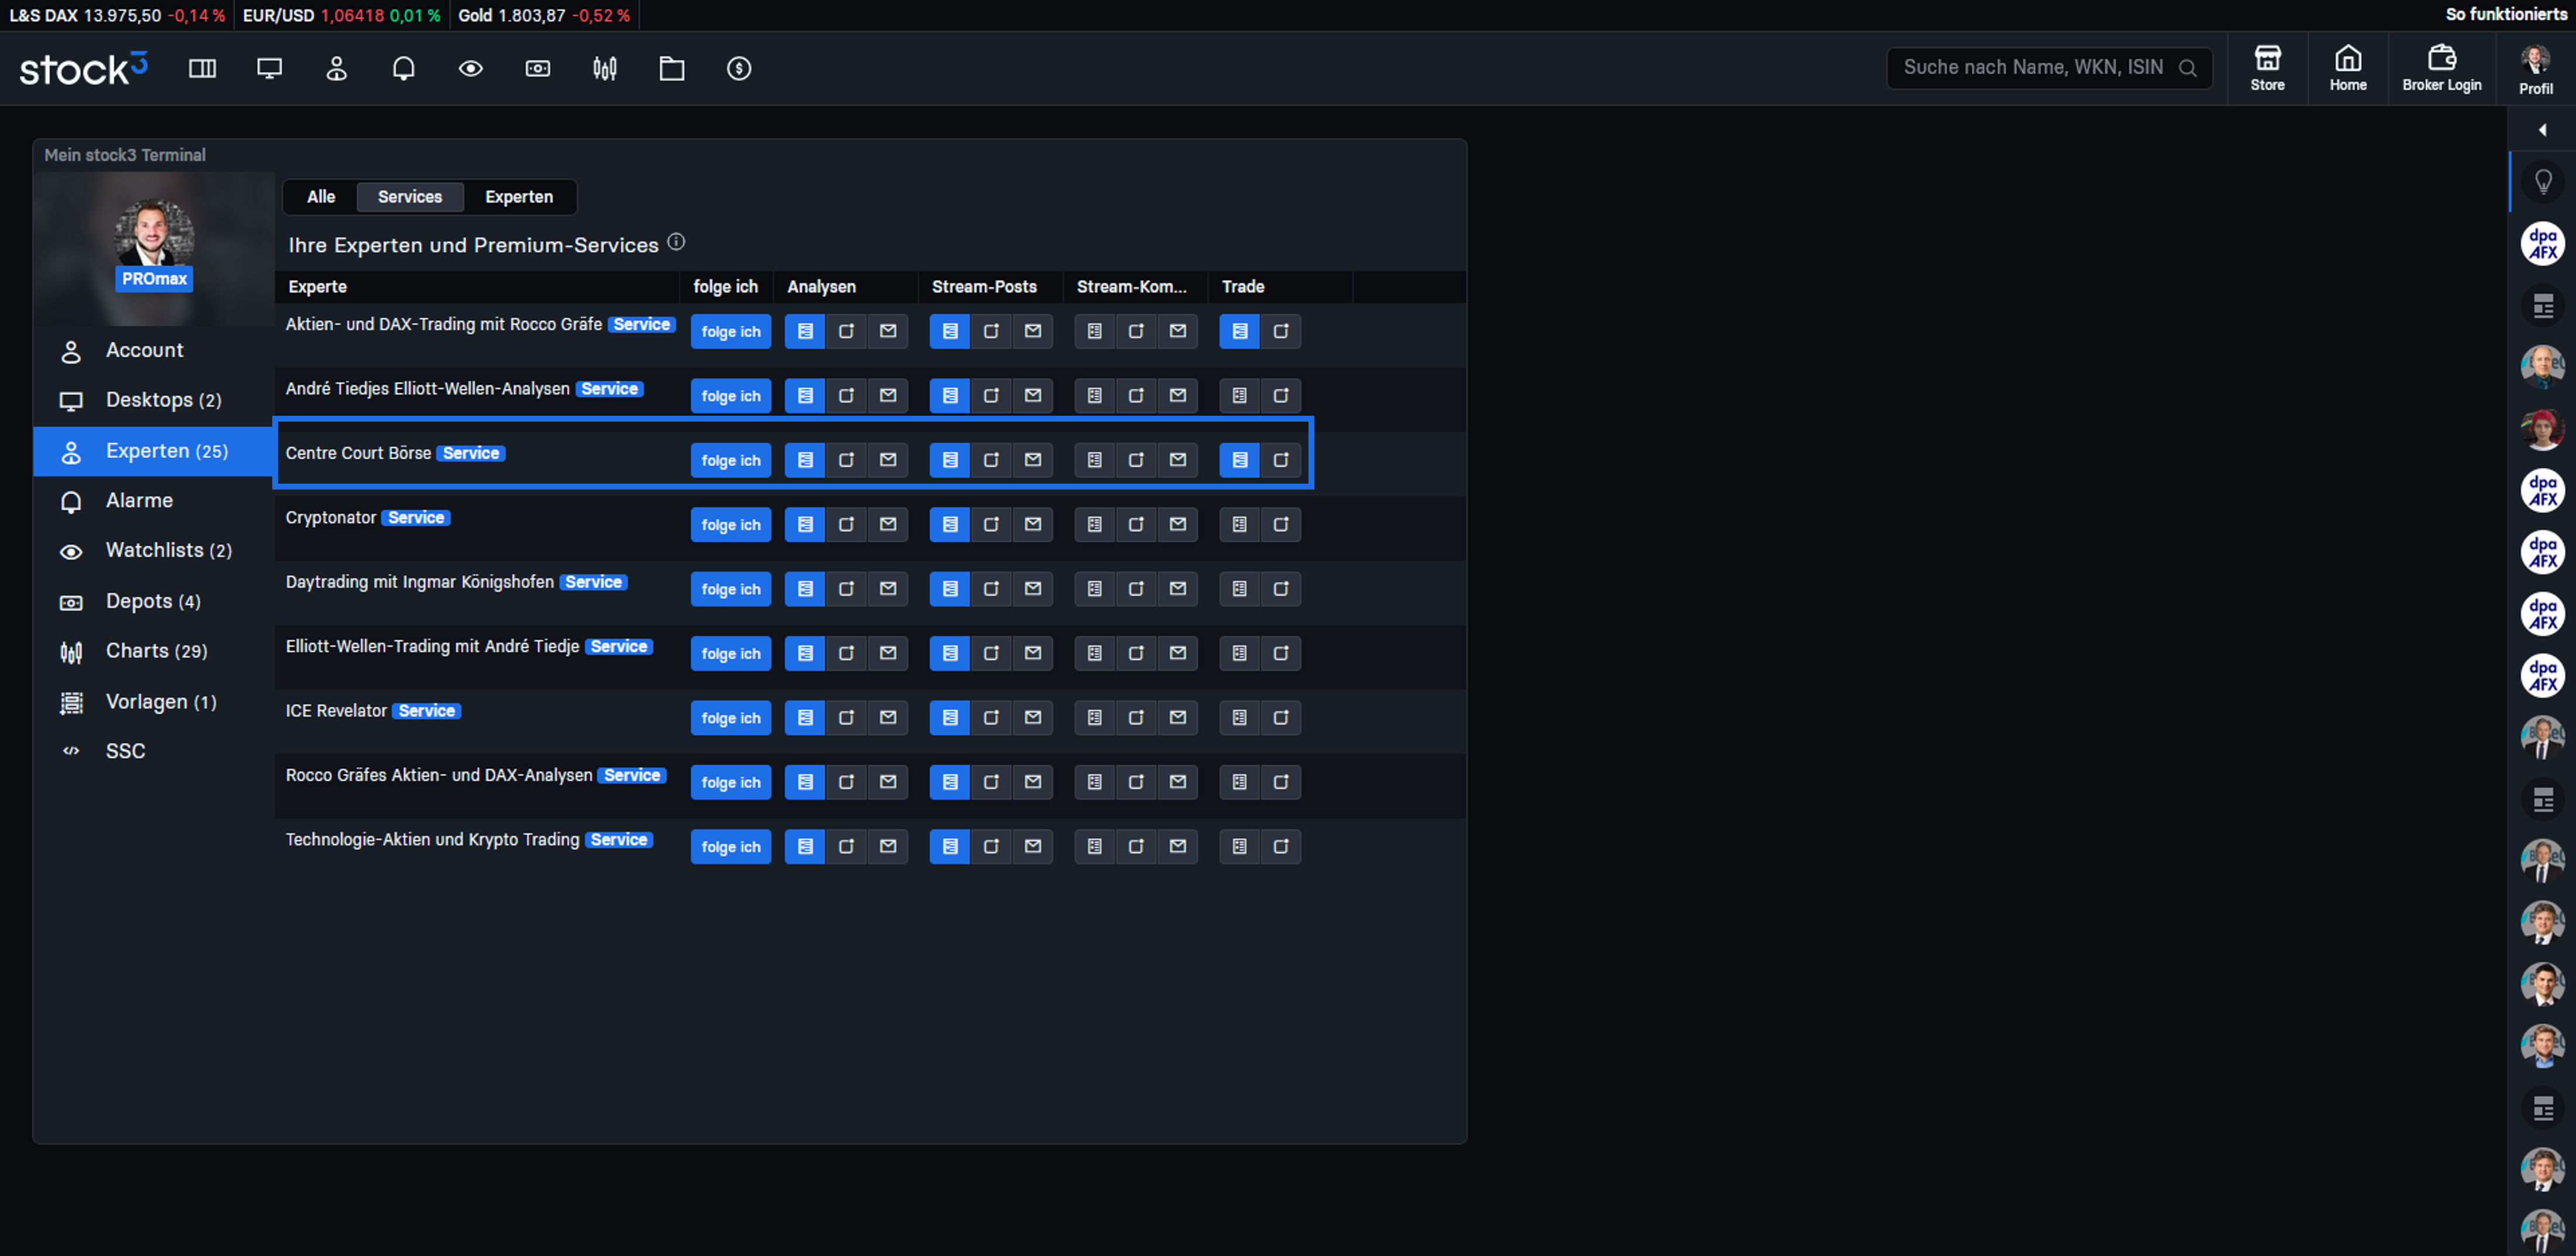The width and height of the screenshot is (2576, 1256).
Task: Go to Home via the house icon
Action: tap(2348, 68)
